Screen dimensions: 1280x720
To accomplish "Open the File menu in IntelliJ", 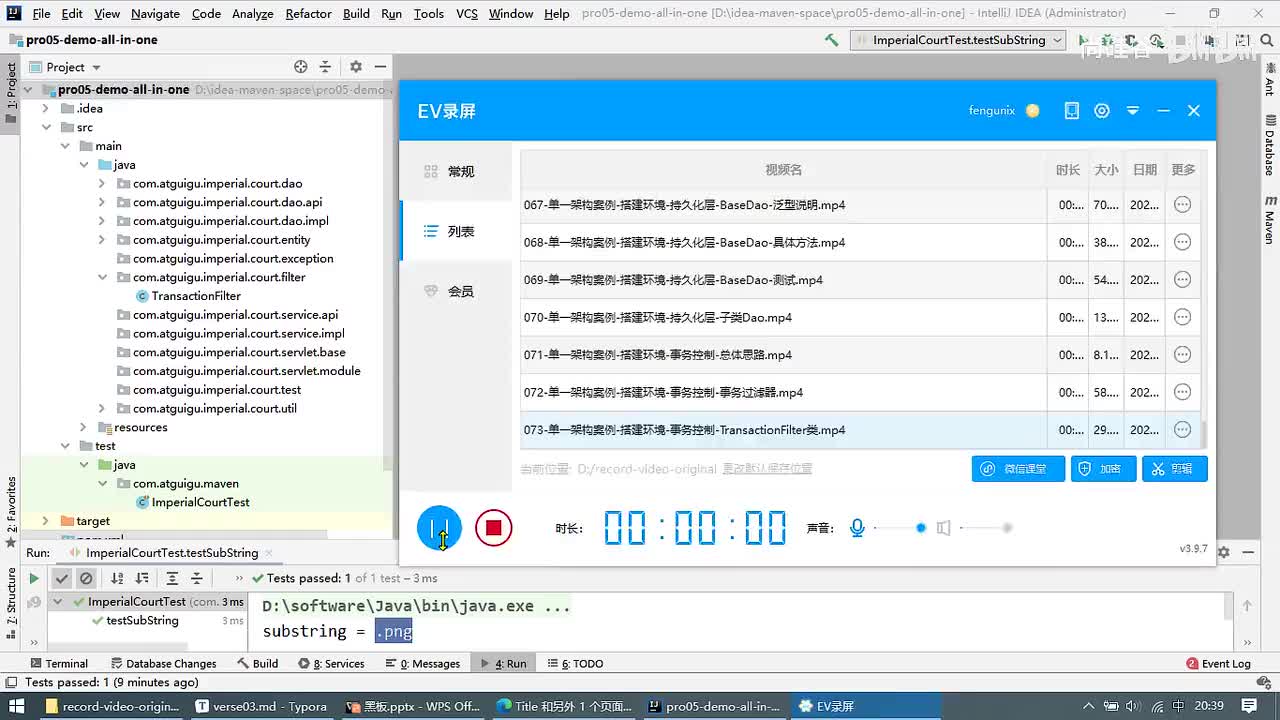I will click(41, 14).
